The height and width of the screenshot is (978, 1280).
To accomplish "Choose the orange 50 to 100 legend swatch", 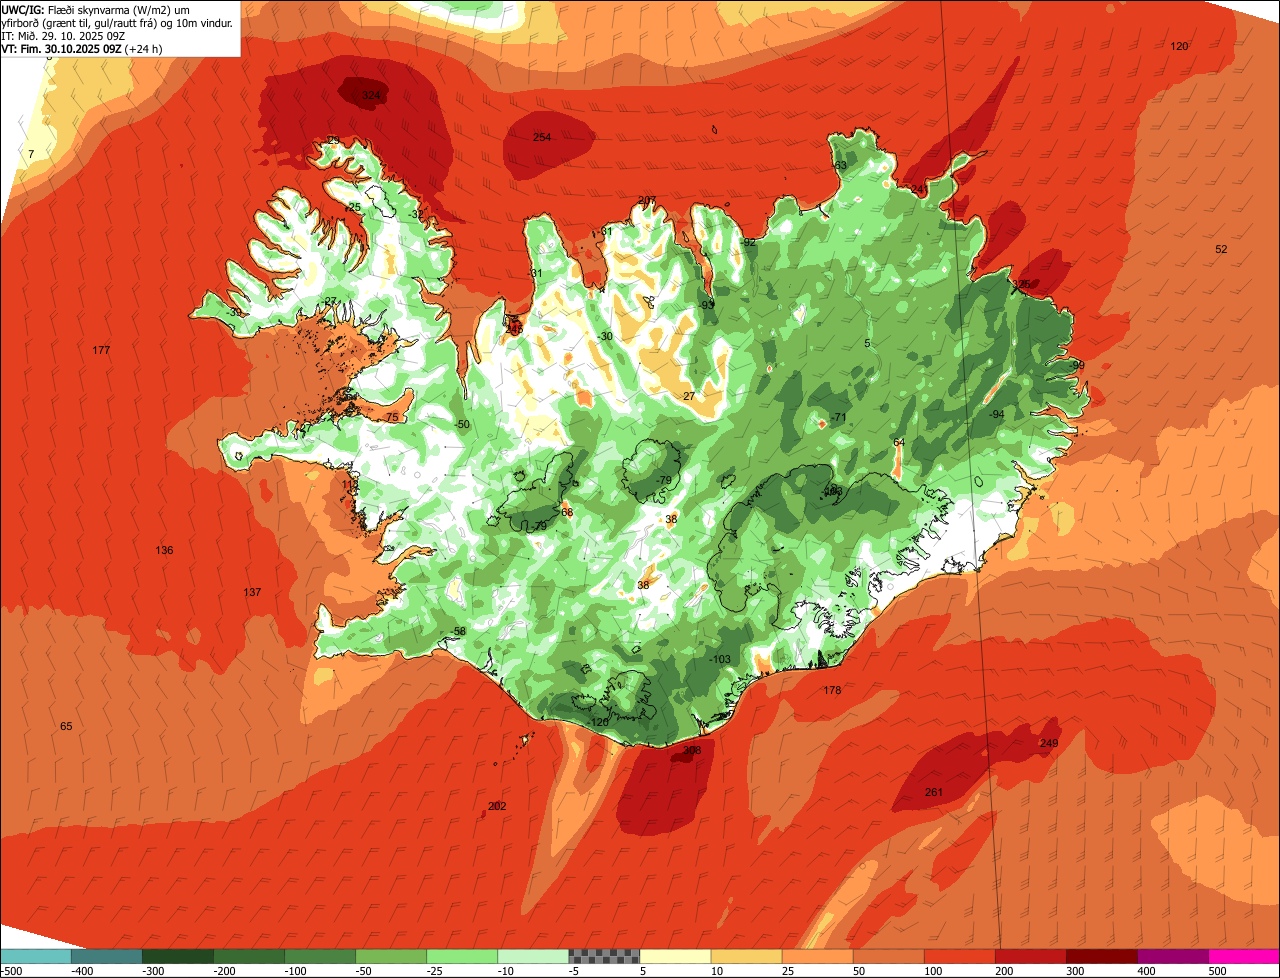I will tap(888, 956).
